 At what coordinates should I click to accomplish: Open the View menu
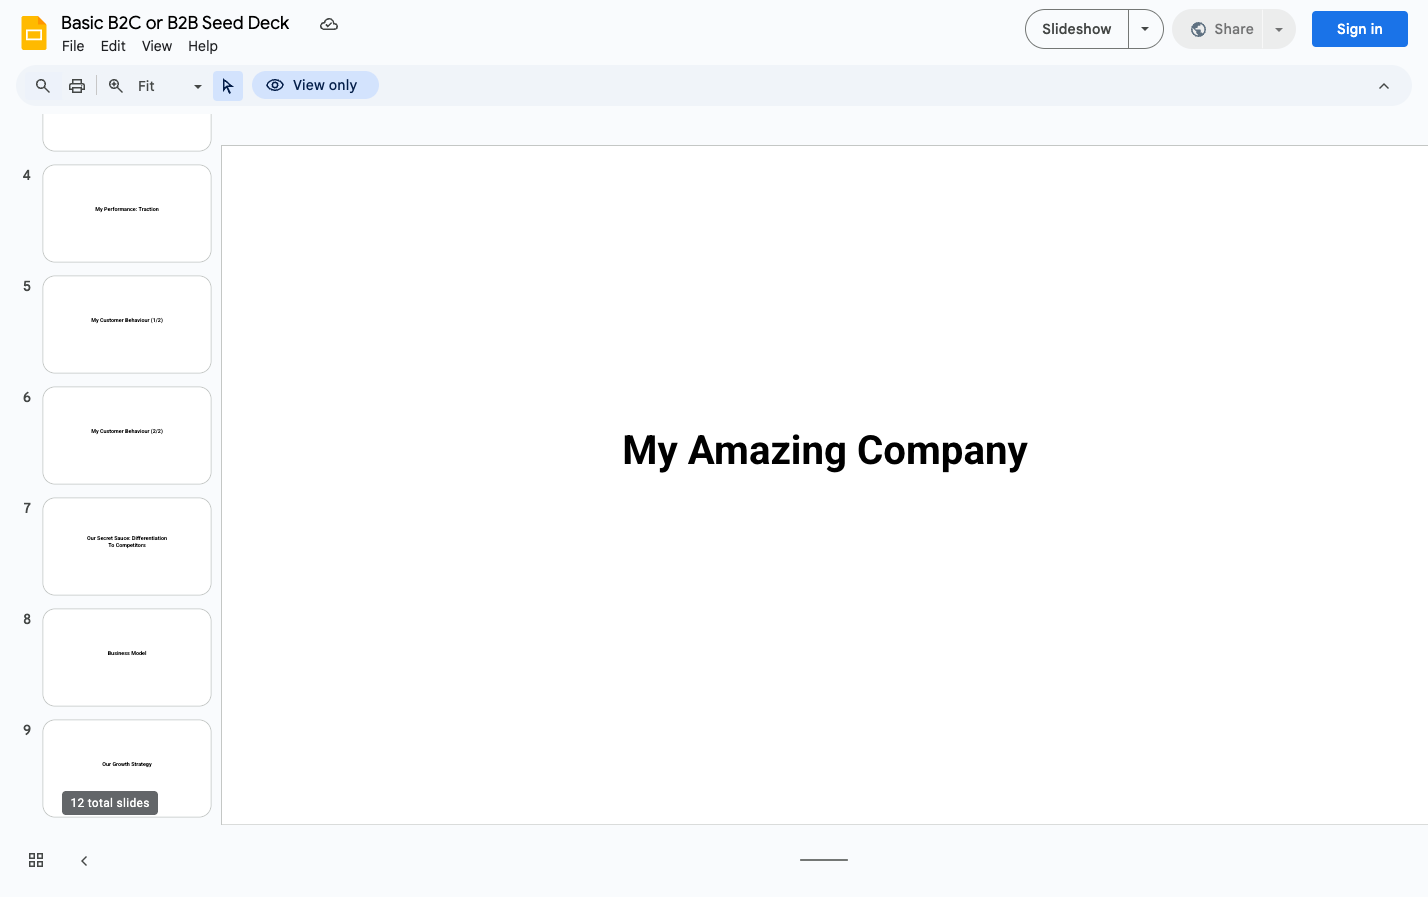coord(156,46)
